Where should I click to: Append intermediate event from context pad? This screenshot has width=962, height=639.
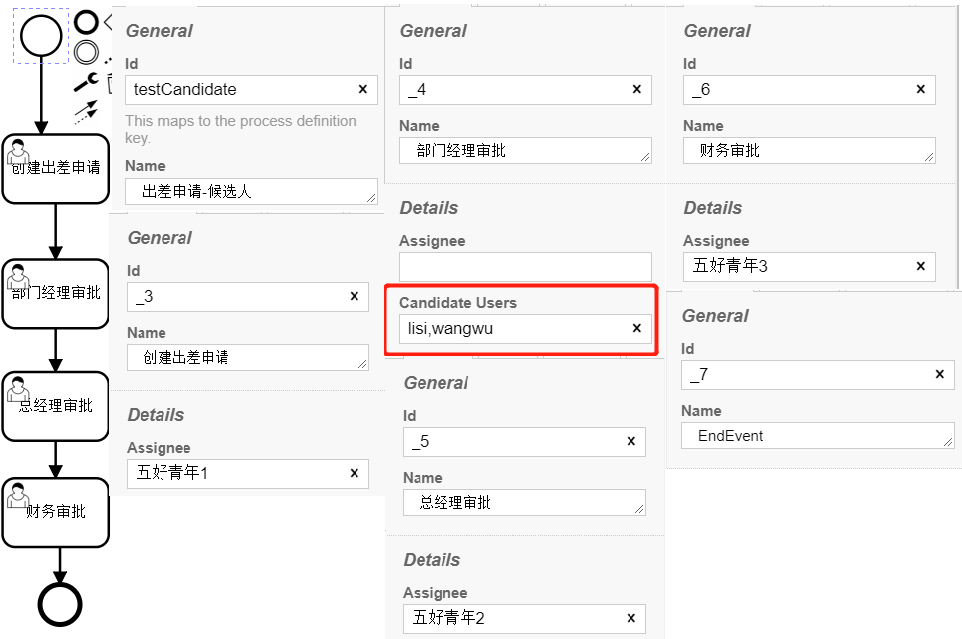point(87,52)
